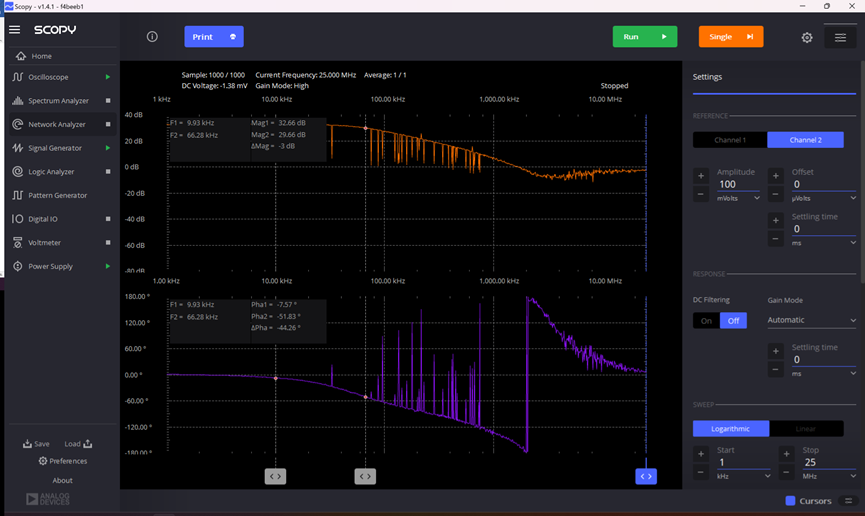Select the Voltmeter icon
This screenshot has width=865, height=516.
click(18, 243)
